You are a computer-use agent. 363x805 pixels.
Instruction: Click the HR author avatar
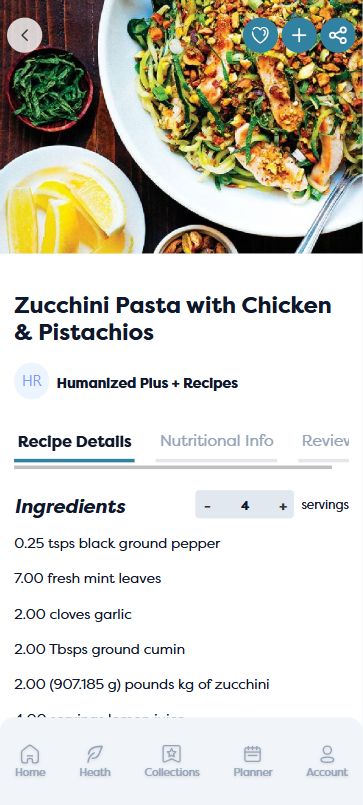[x=32, y=381]
